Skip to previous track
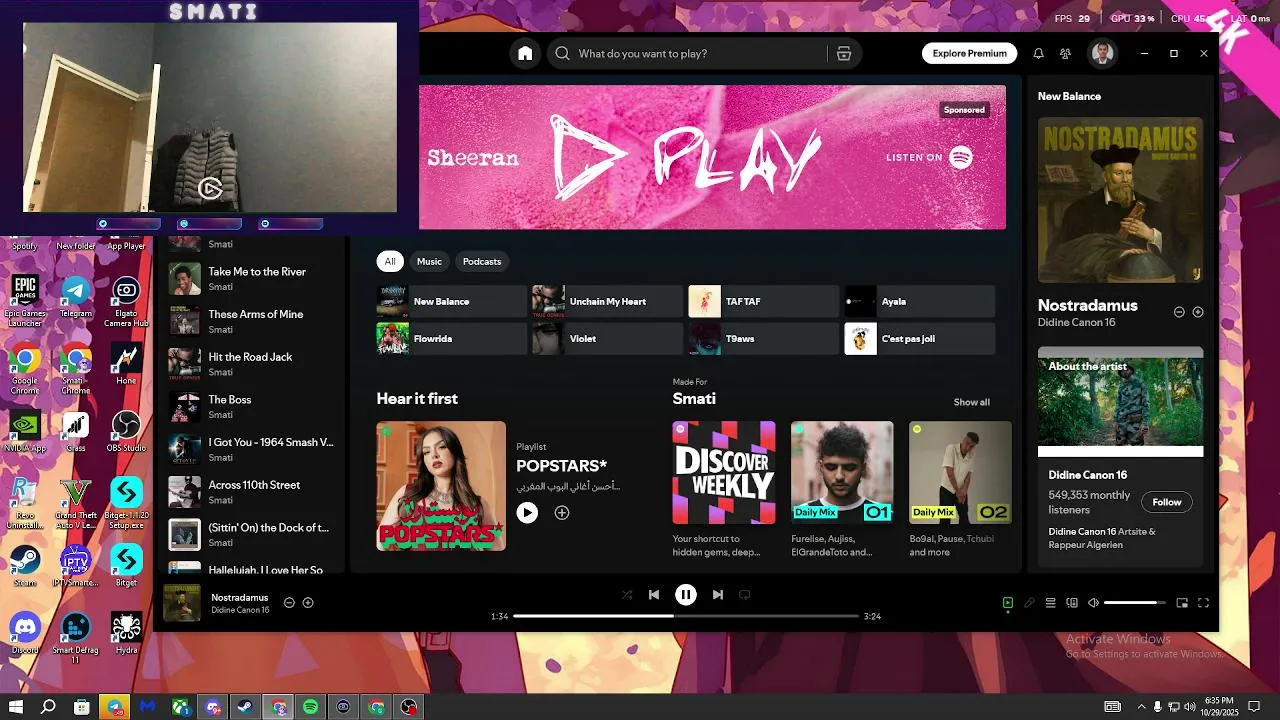The height and width of the screenshot is (720, 1280). [654, 595]
